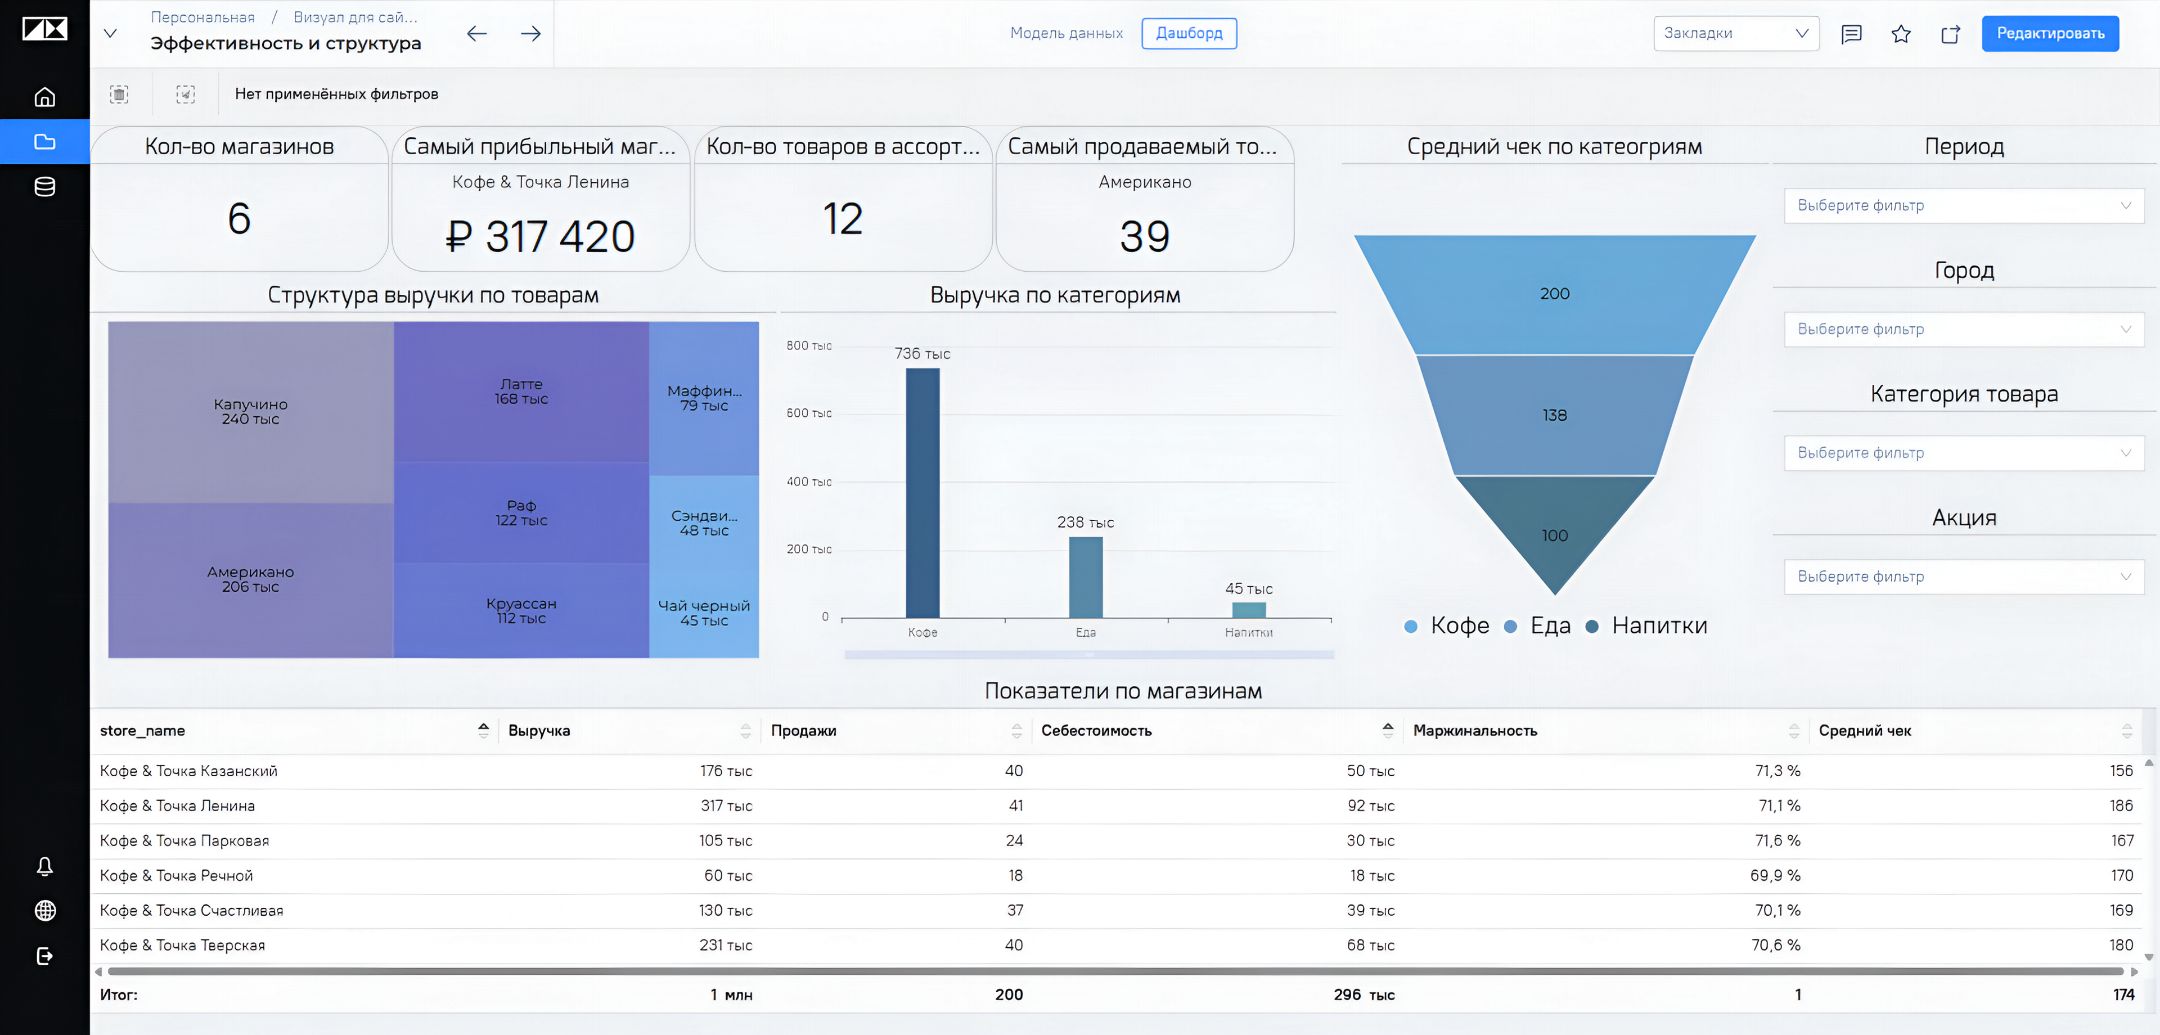Open the comments icon in header
This screenshot has width=2160, height=1035.
tap(1851, 34)
